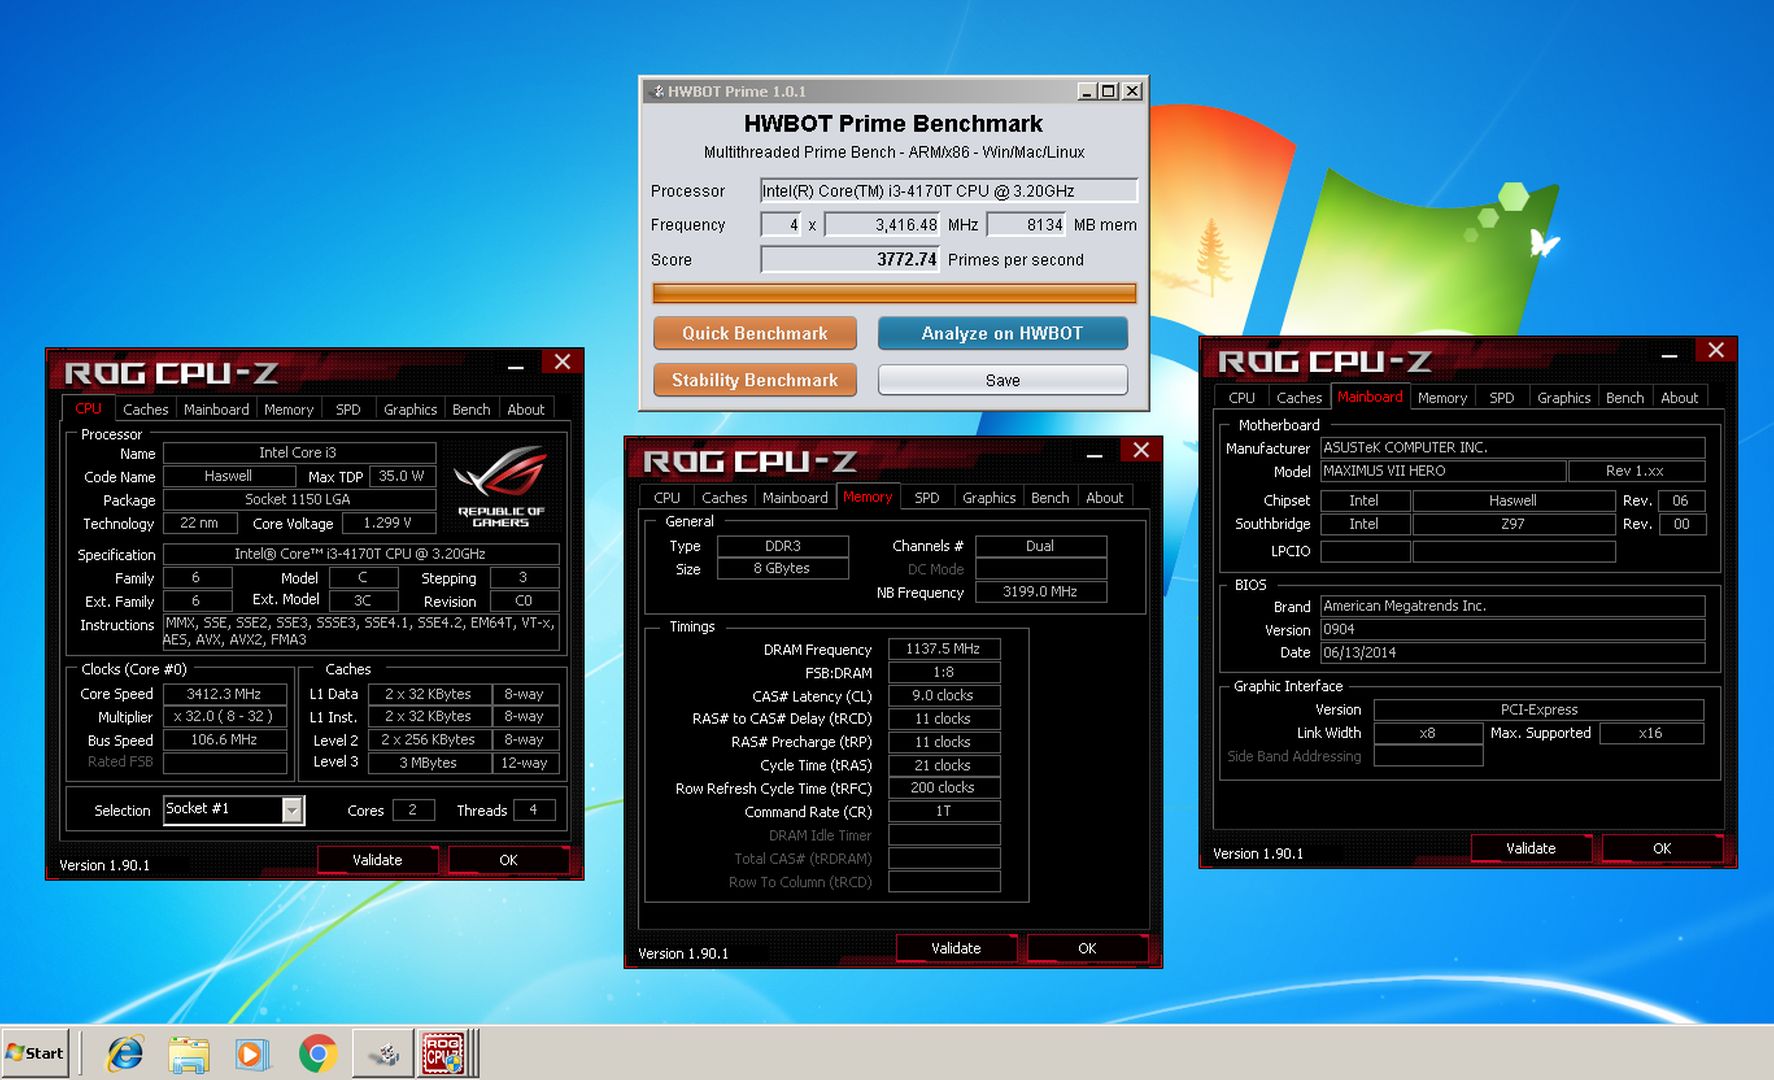Open Bench tab in the Memory window
This screenshot has width=1774, height=1080.
coord(1050,498)
